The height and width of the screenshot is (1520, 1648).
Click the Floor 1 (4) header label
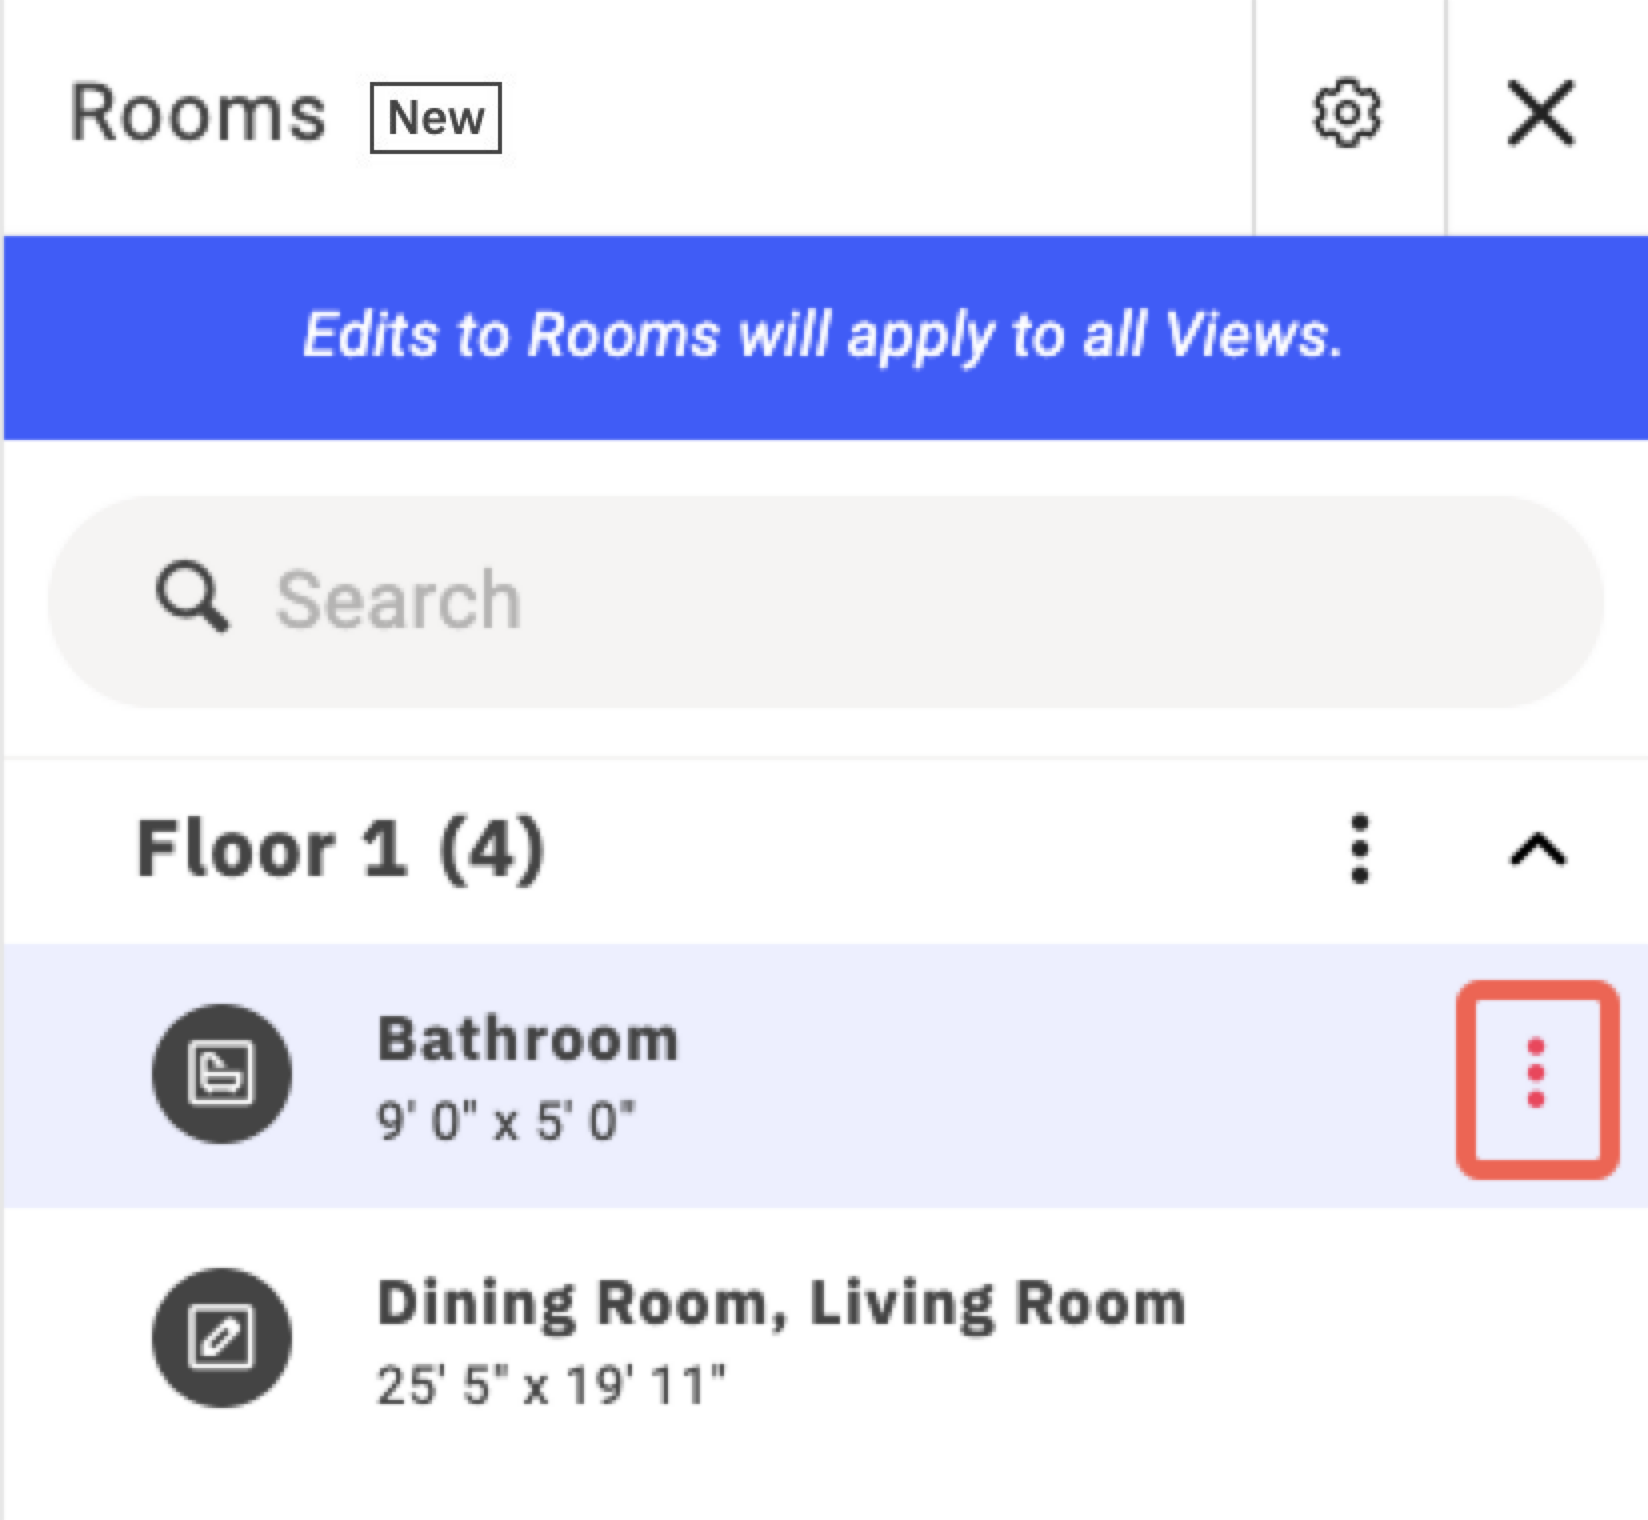[x=340, y=849]
